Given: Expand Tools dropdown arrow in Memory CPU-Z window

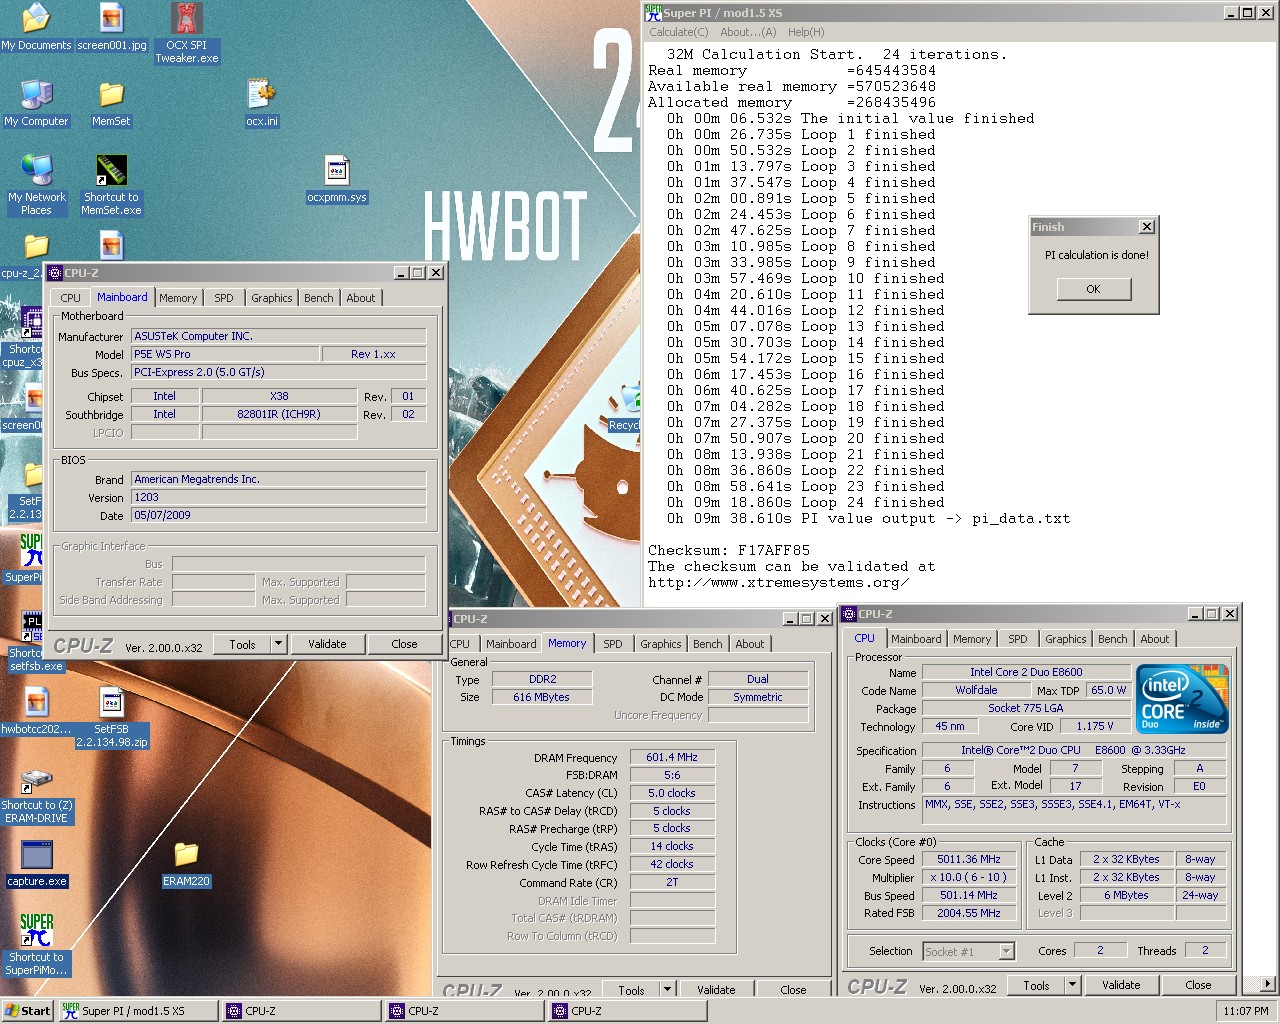Looking at the screenshot, I should 667,990.
